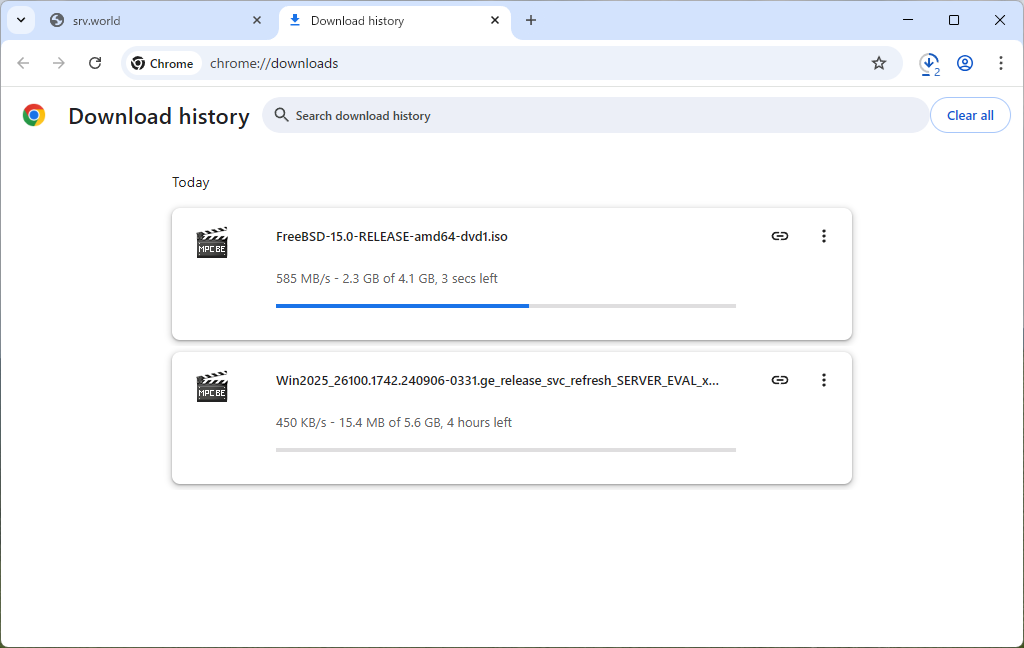Viewport: 1024px width, 648px height.
Task: Open the three-dot menu for Win2025 download
Action: point(824,380)
